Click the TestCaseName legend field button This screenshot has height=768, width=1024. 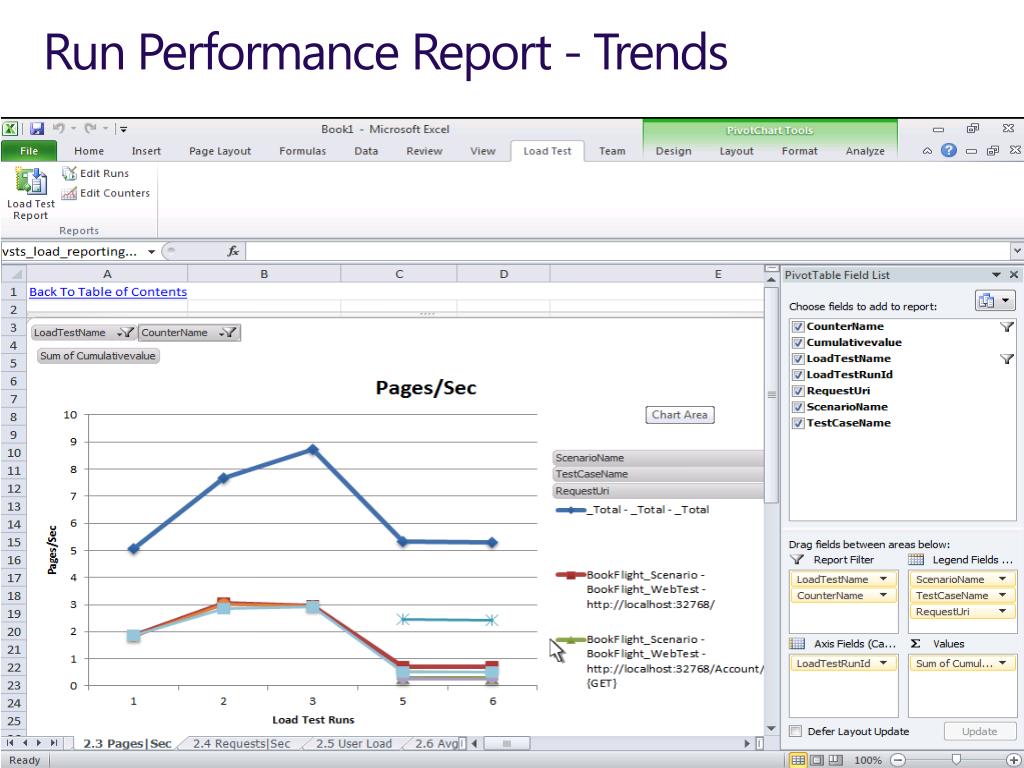[658, 474]
